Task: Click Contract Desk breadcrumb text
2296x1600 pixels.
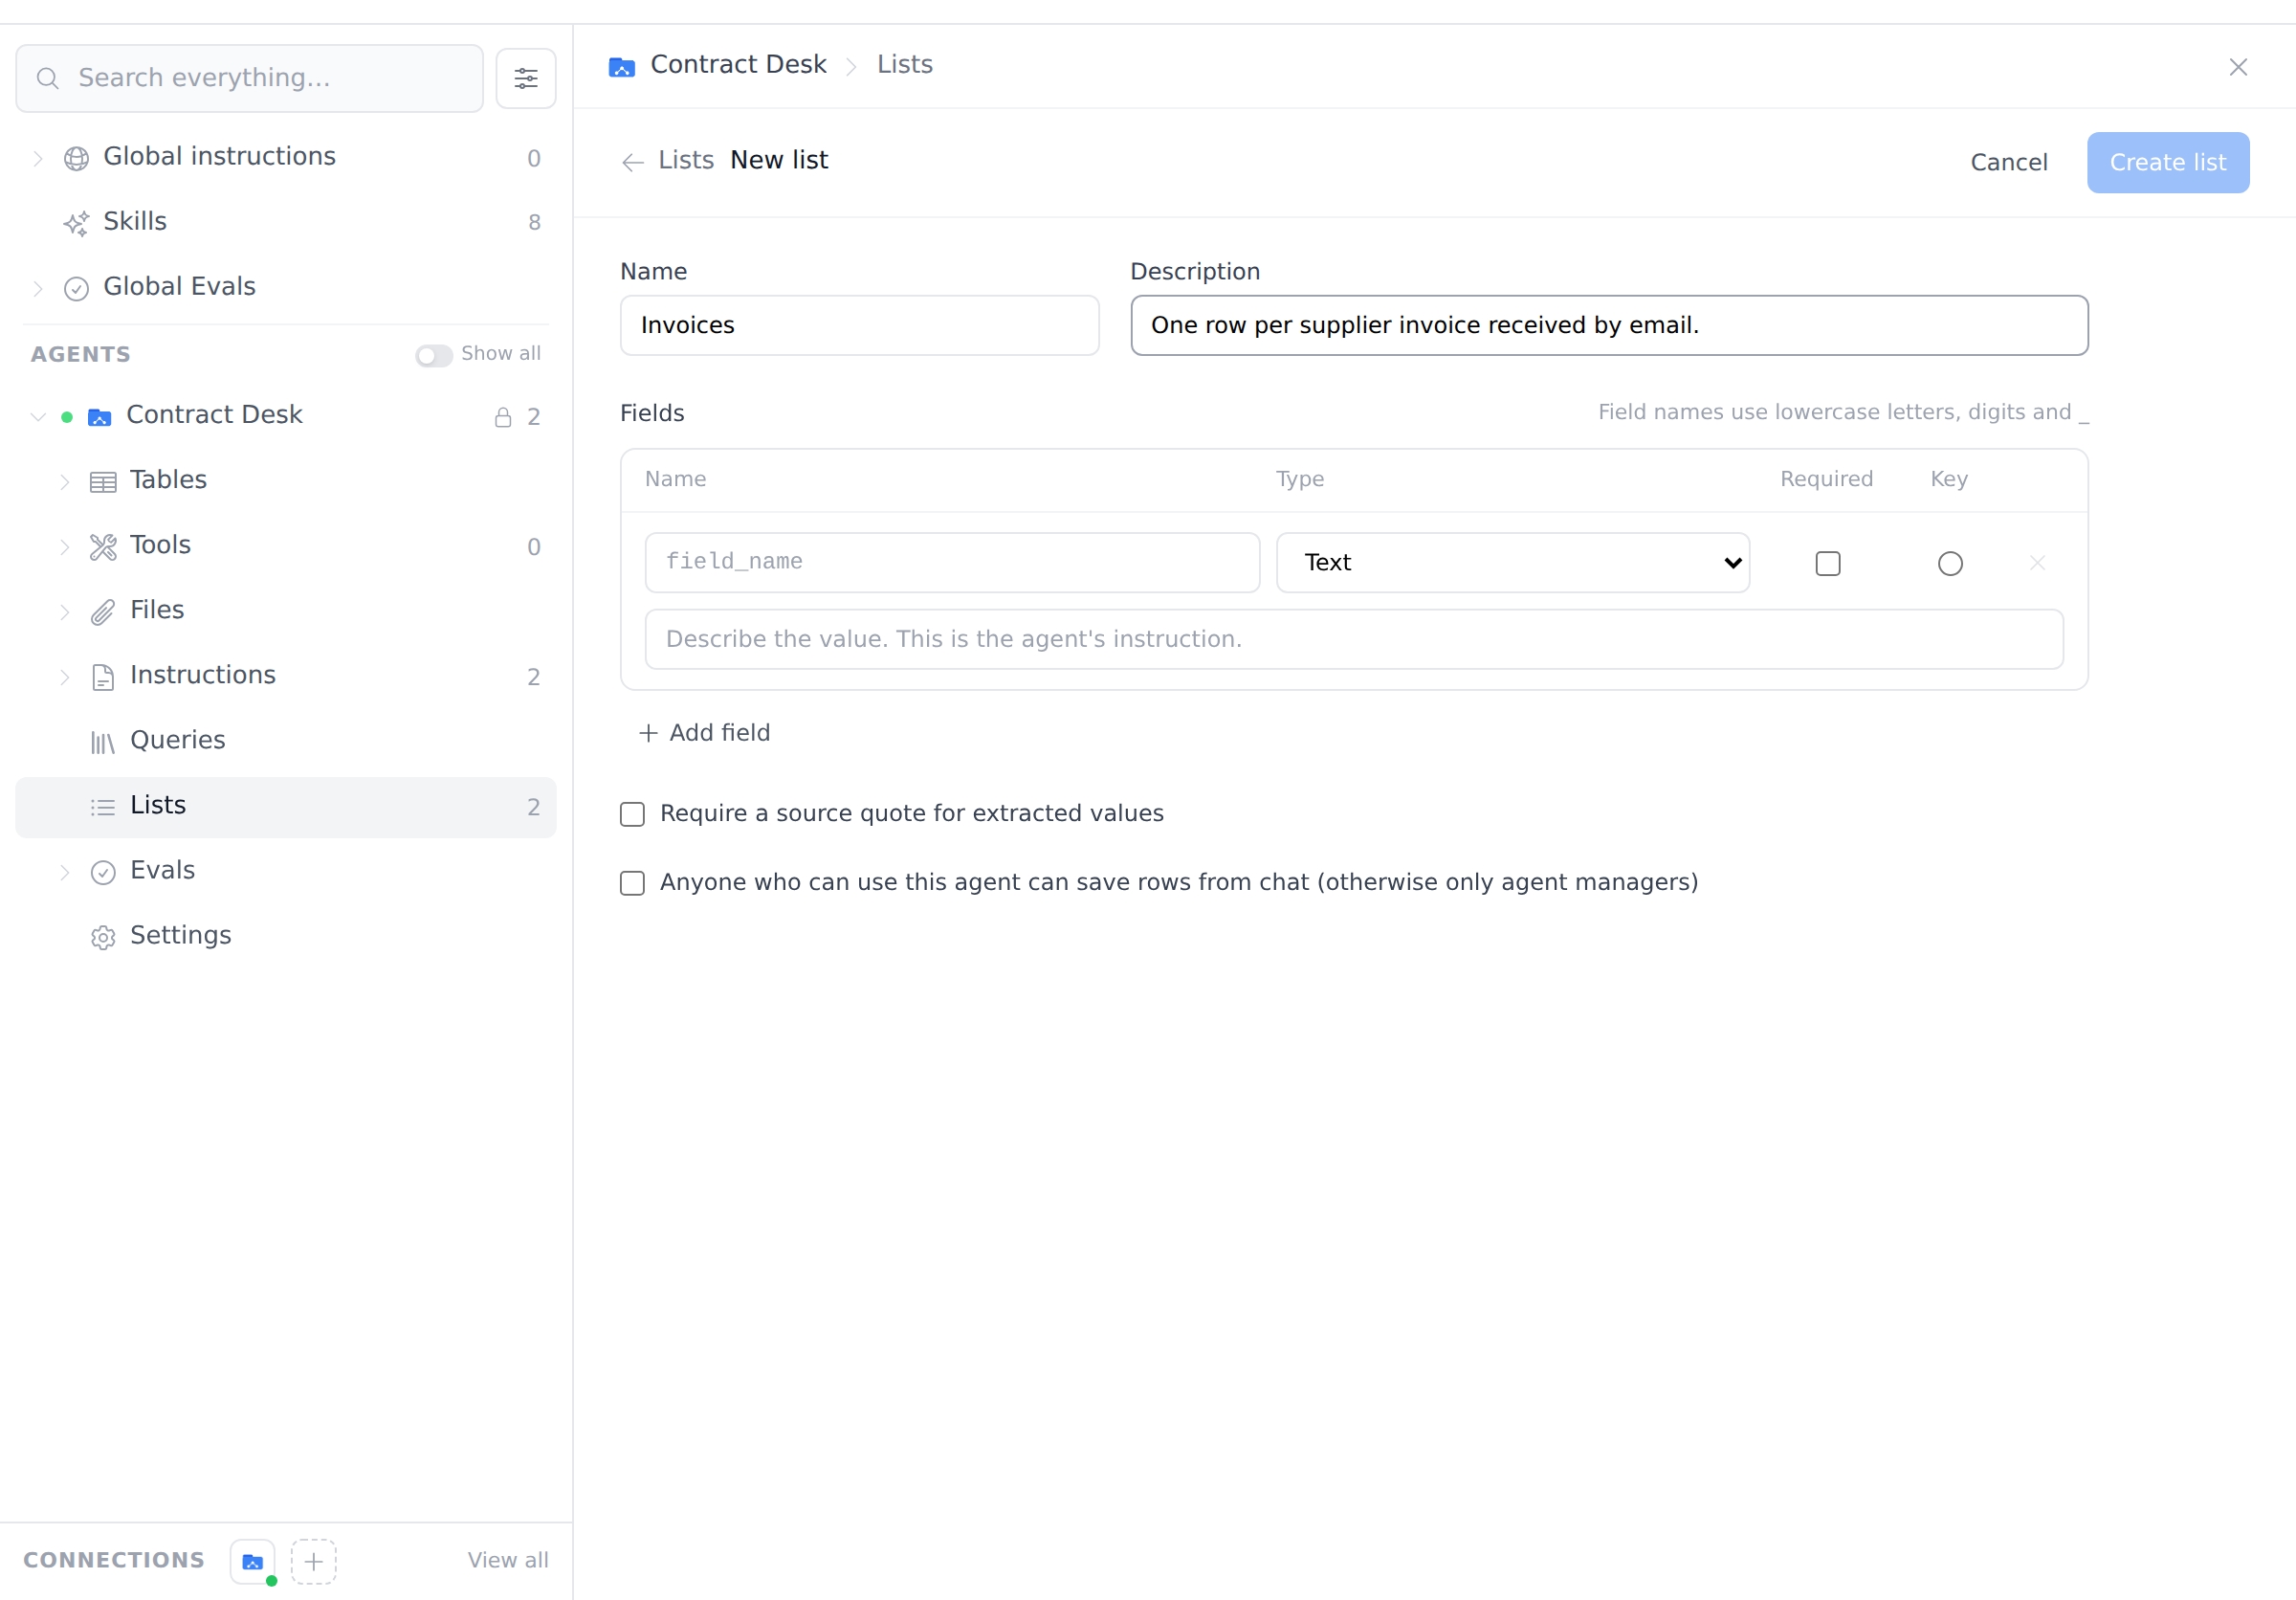Action: coord(738,65)
